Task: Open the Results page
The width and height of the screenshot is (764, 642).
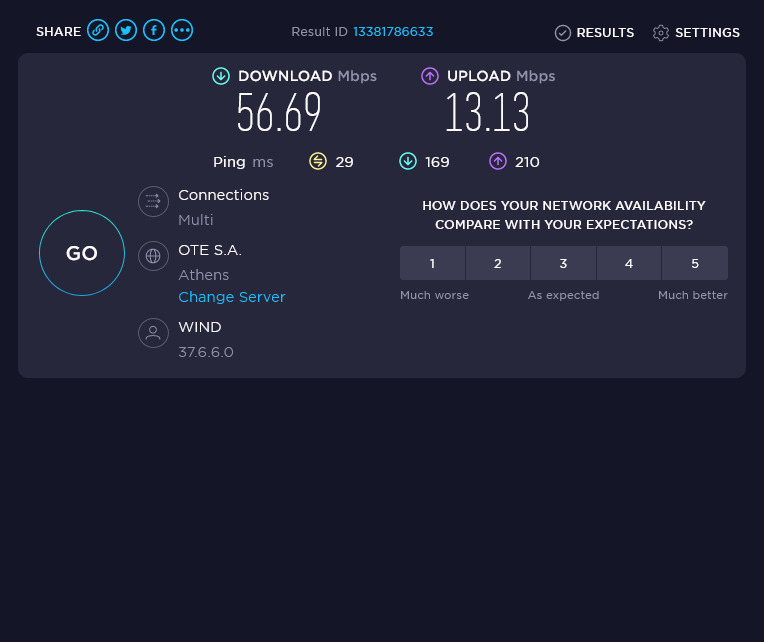Action: (x=595, y=33)
